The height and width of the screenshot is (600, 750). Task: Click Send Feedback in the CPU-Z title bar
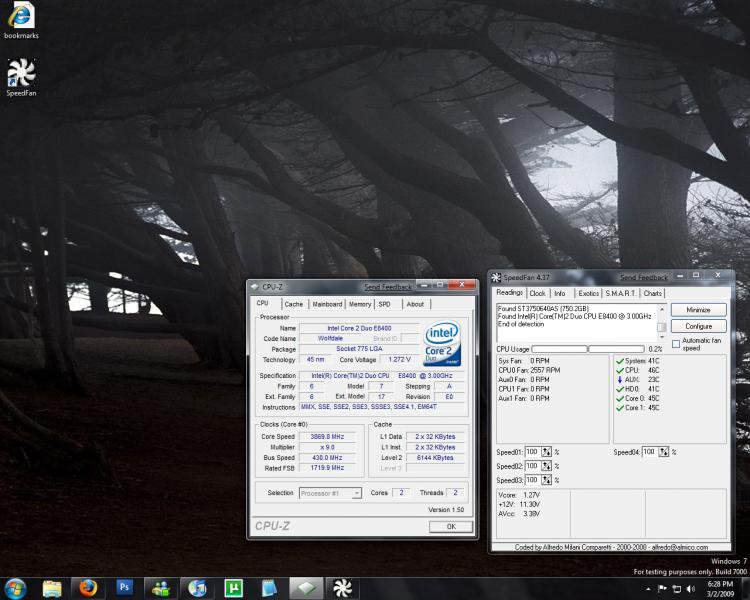tap(388, 287)
